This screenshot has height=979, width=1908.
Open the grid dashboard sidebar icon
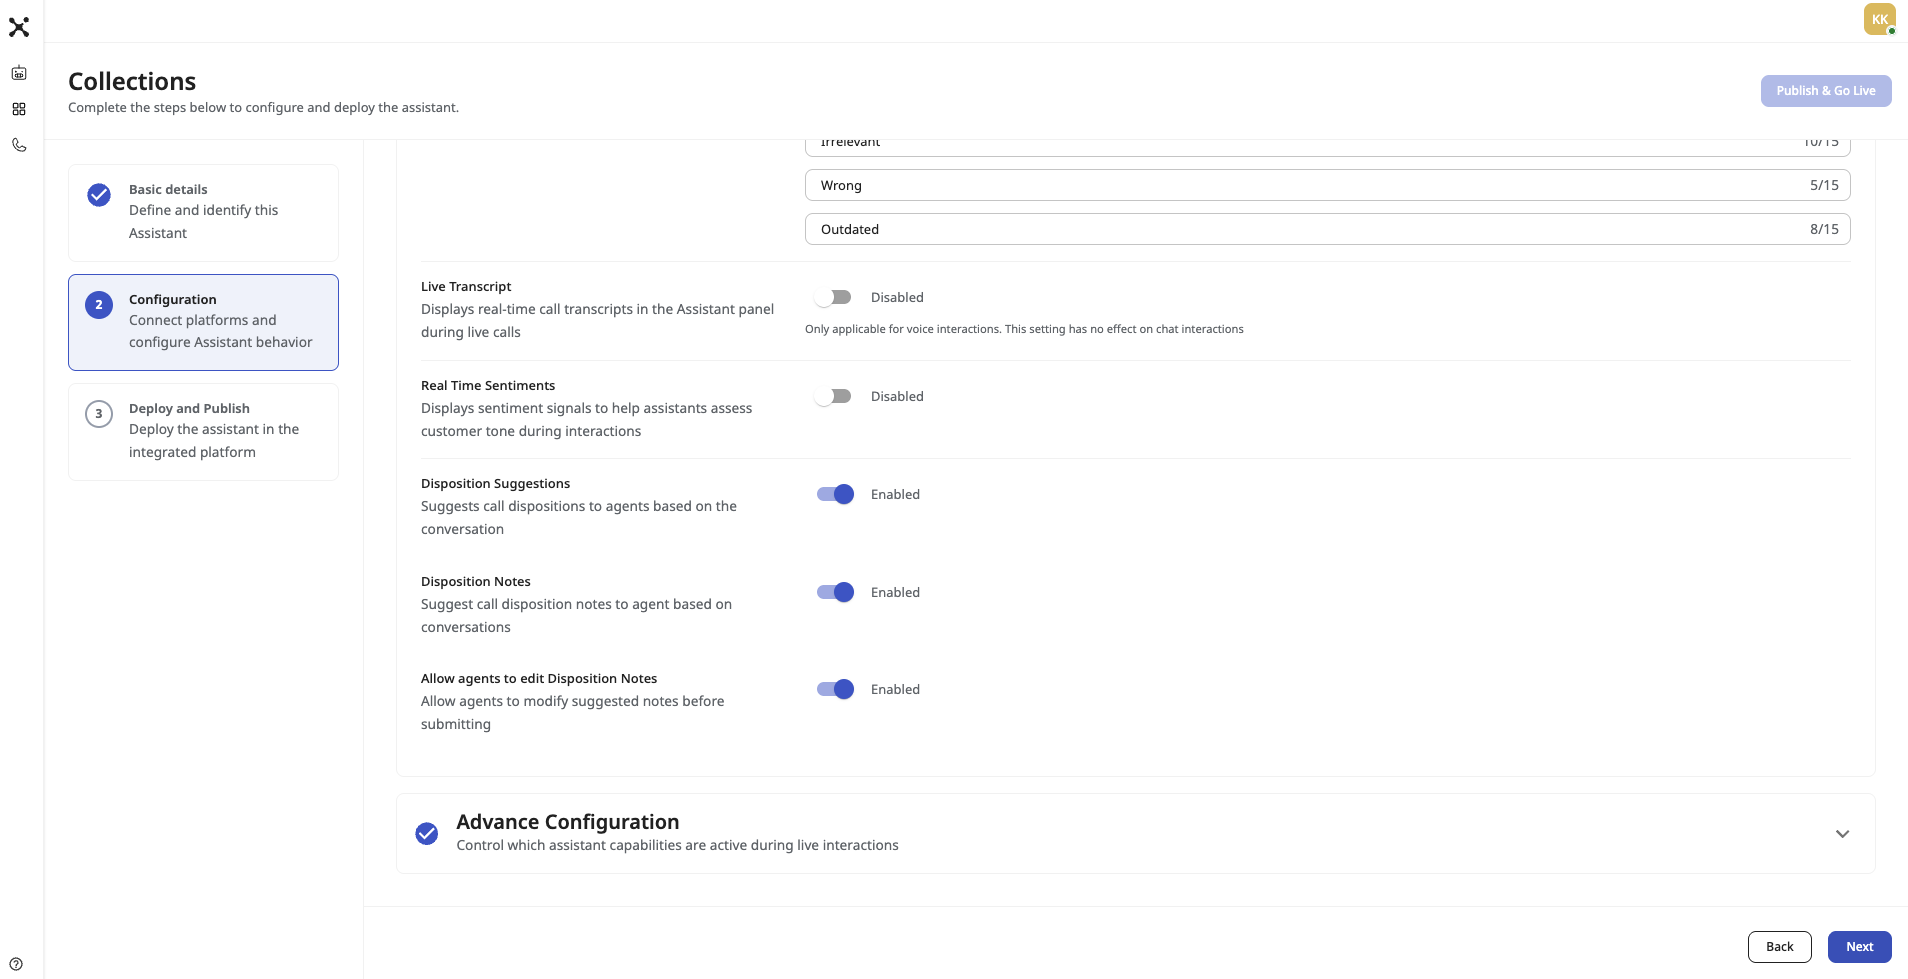click(x=19, y=109)
